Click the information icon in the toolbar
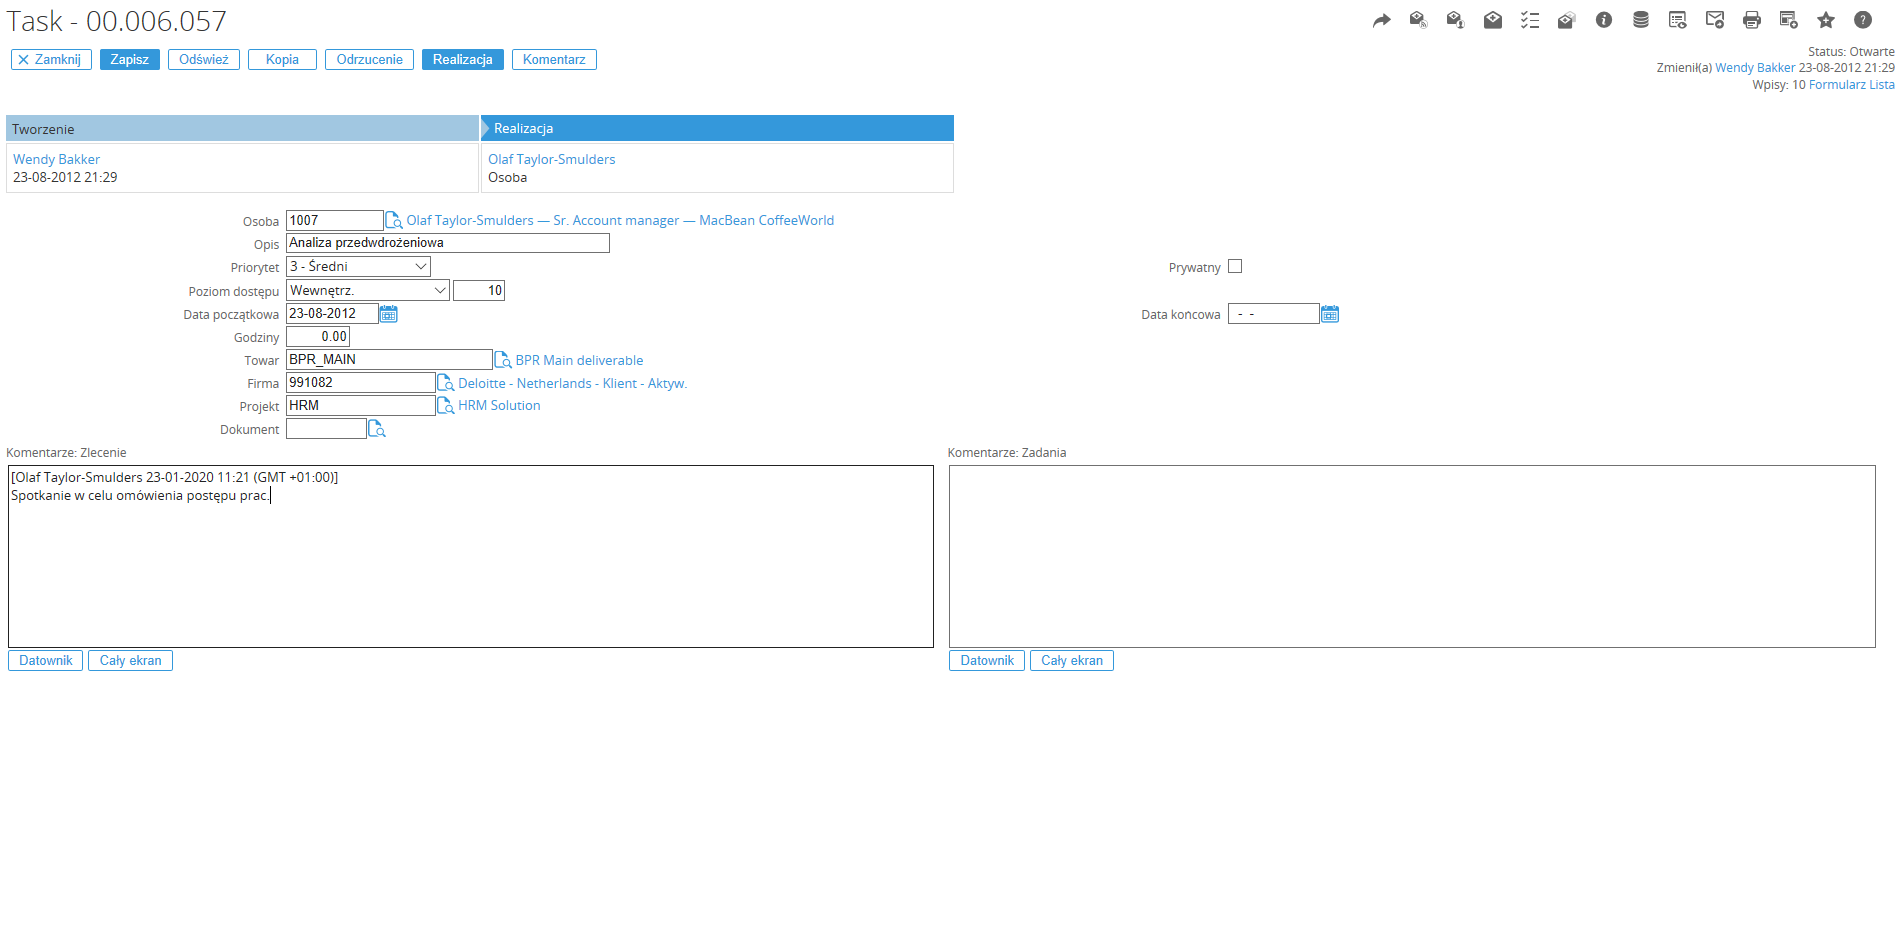 coord(1603,20)
